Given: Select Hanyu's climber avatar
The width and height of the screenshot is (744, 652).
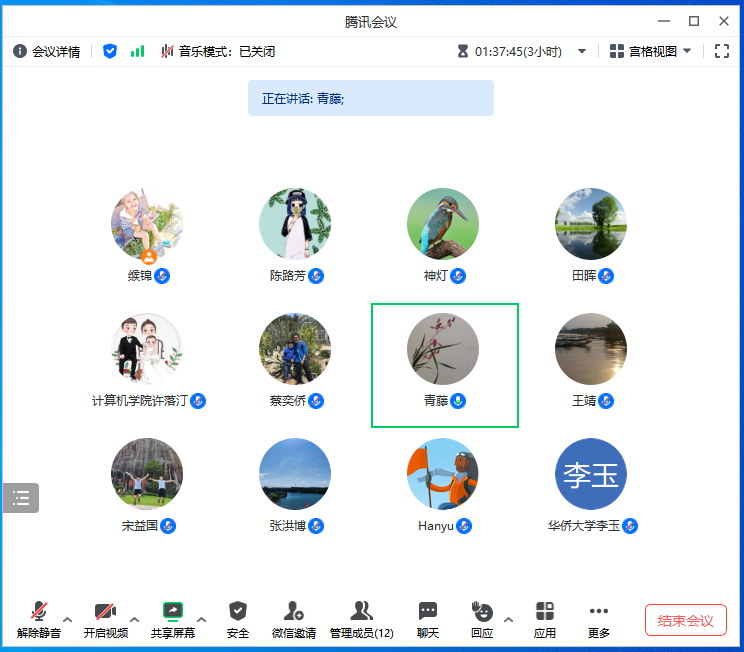Looking at the screenshot, I should click(x=443, y=474).
